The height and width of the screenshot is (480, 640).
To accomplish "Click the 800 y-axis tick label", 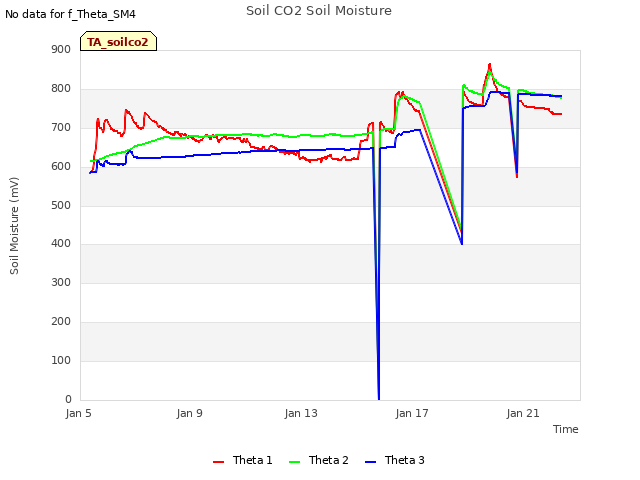I will tap(61, 89).
